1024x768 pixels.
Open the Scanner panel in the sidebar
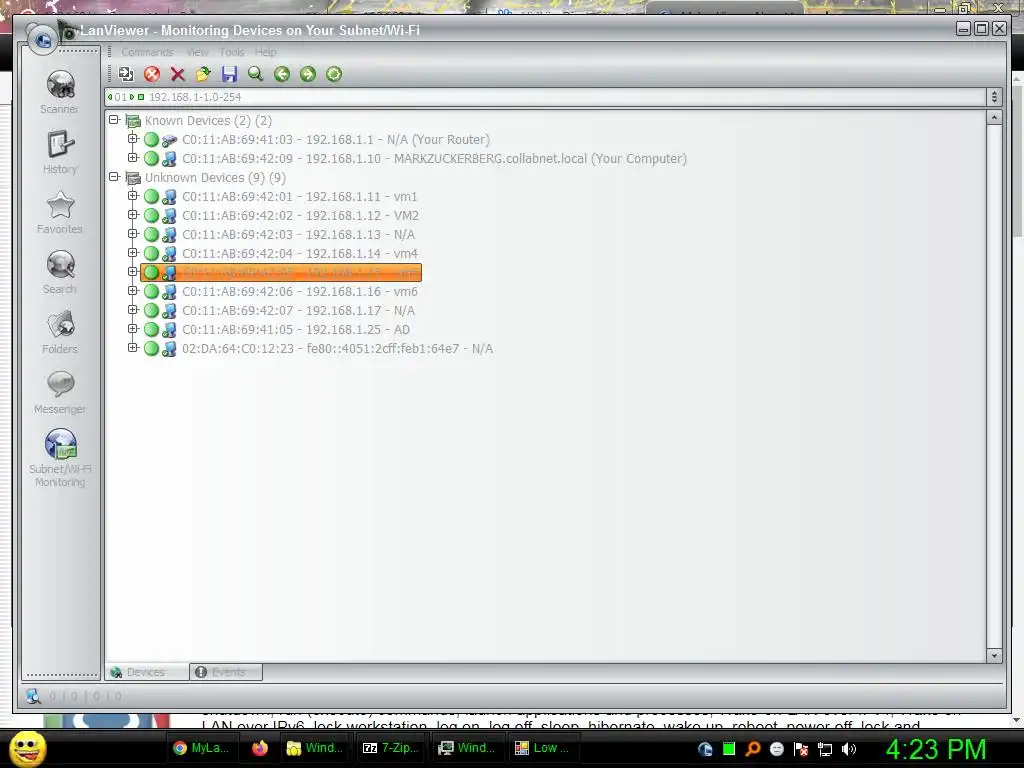(x=60, y=92)
